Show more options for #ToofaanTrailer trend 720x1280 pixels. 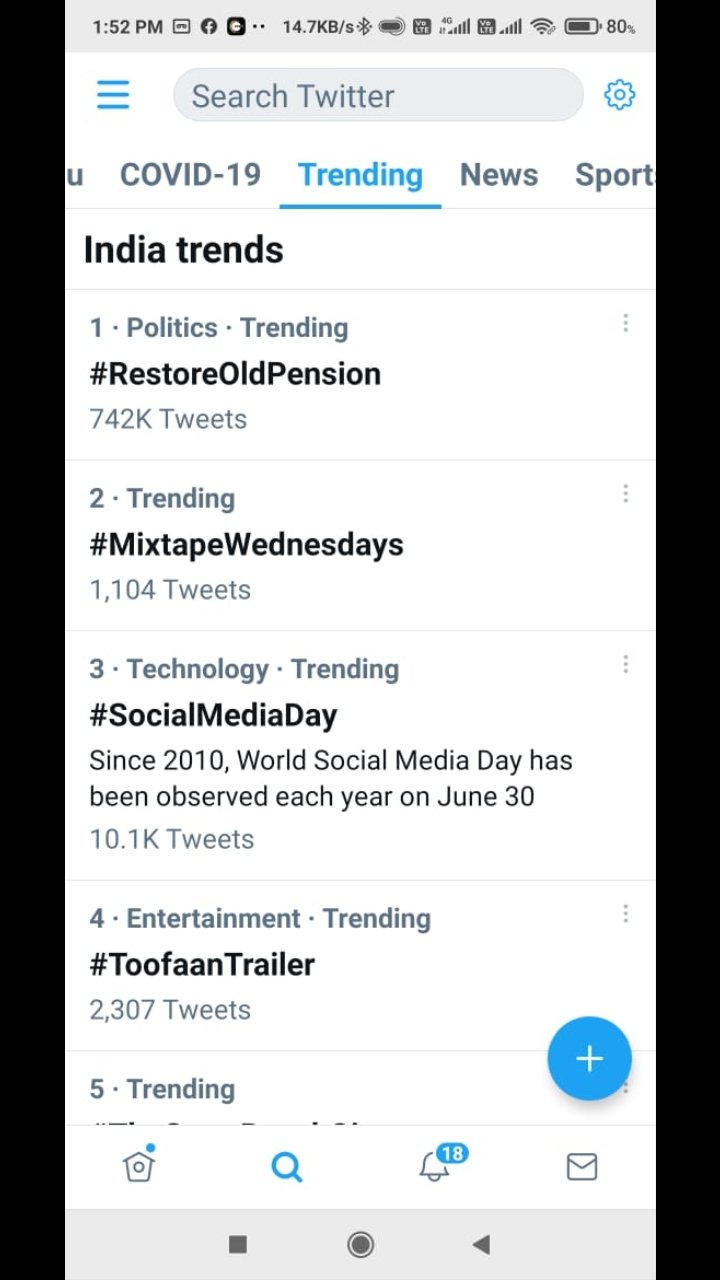click(x=626, y=914)
